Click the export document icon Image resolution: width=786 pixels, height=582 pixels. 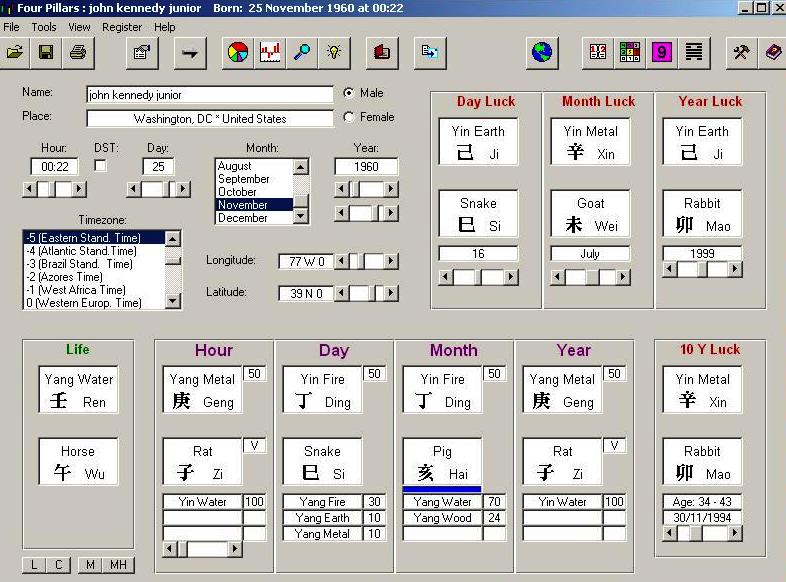[x=430, y=52]
